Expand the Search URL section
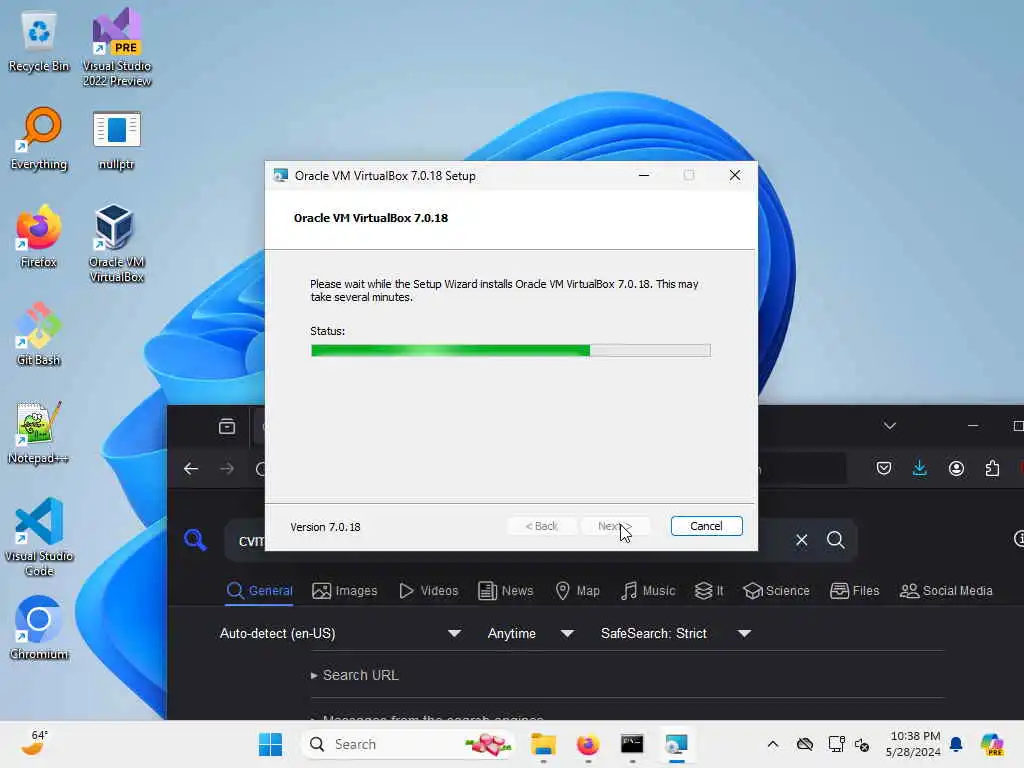This screenshot has height=768, width=1024. coord(355,675)
